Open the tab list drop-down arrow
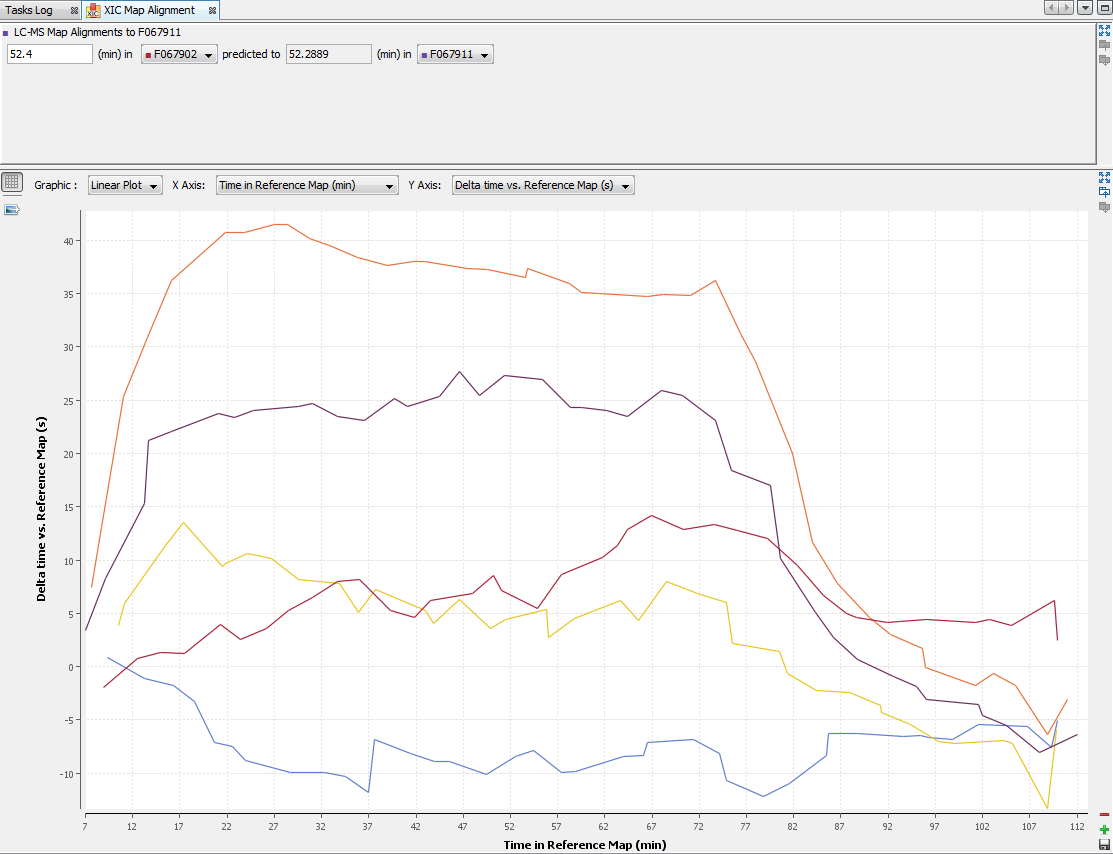1113x854 pixels. tap(1085, 8)
